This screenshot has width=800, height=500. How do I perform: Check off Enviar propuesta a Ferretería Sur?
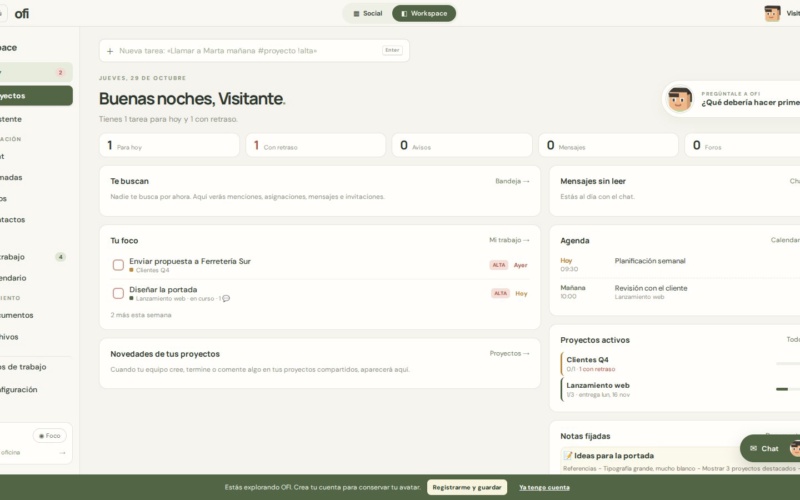point(118,265)
